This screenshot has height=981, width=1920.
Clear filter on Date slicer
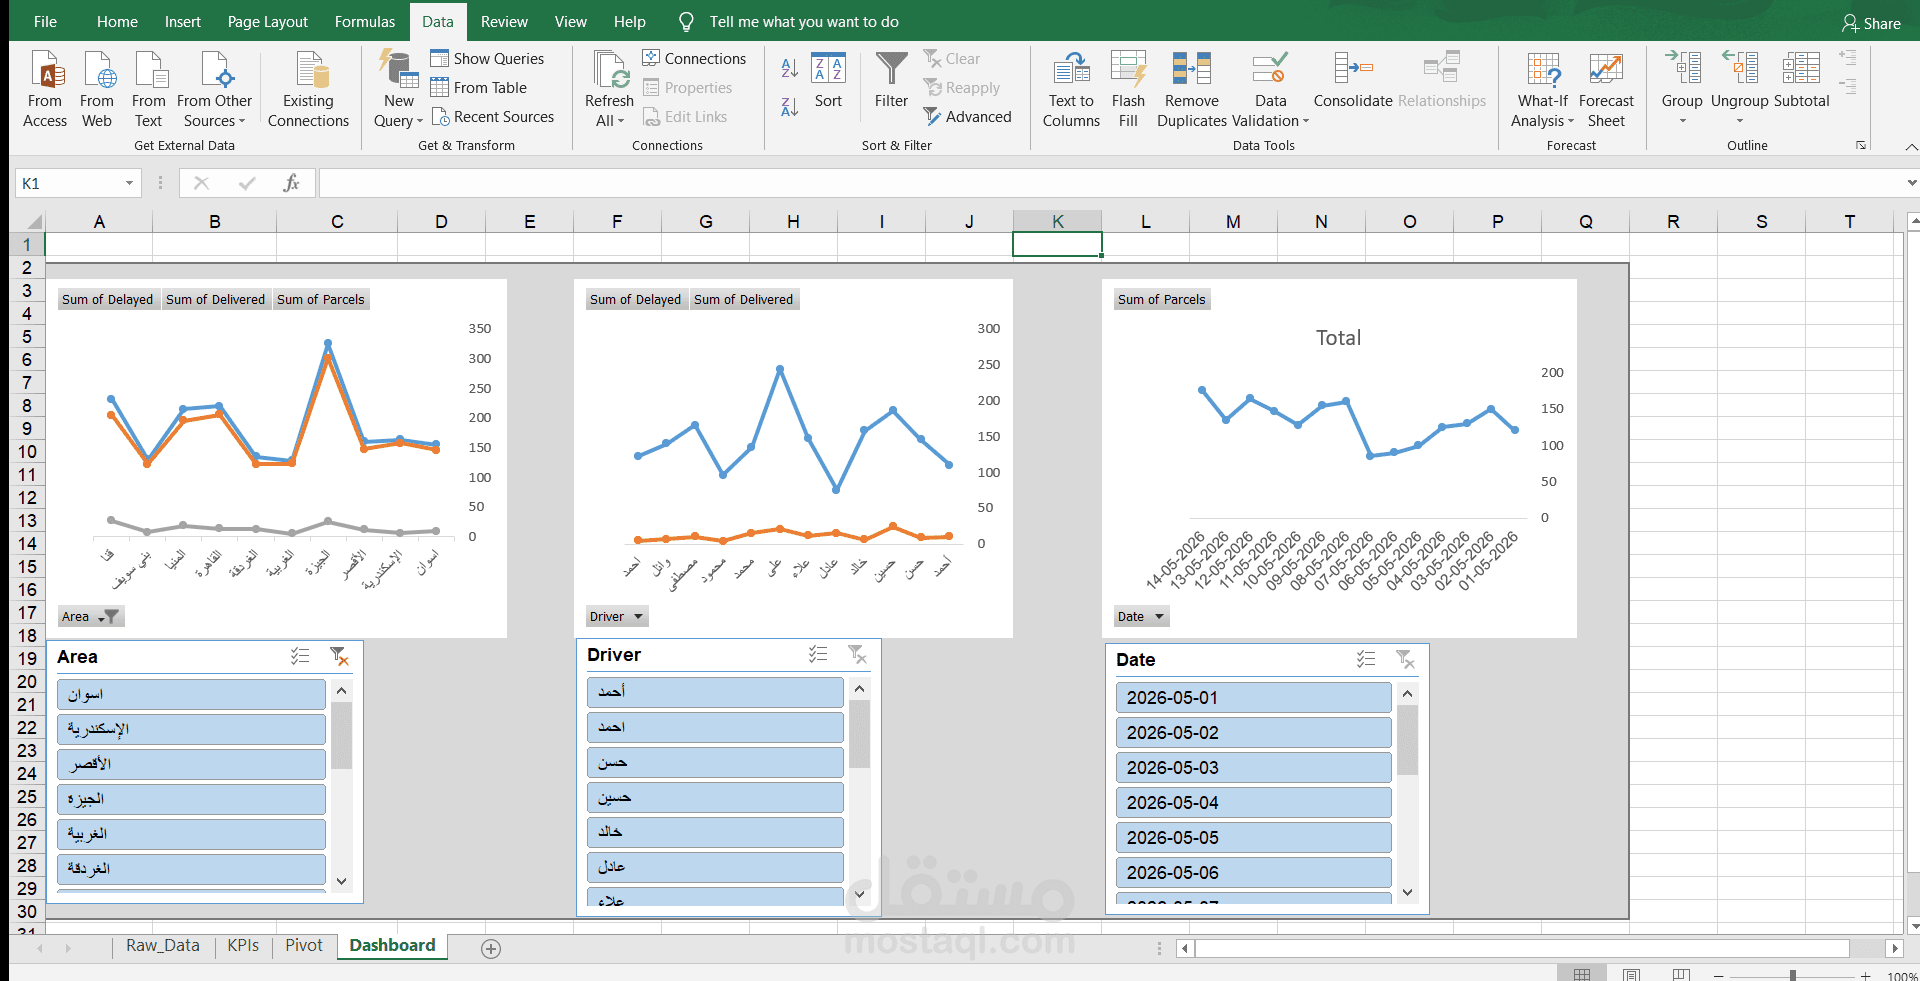coord(1405,660)
